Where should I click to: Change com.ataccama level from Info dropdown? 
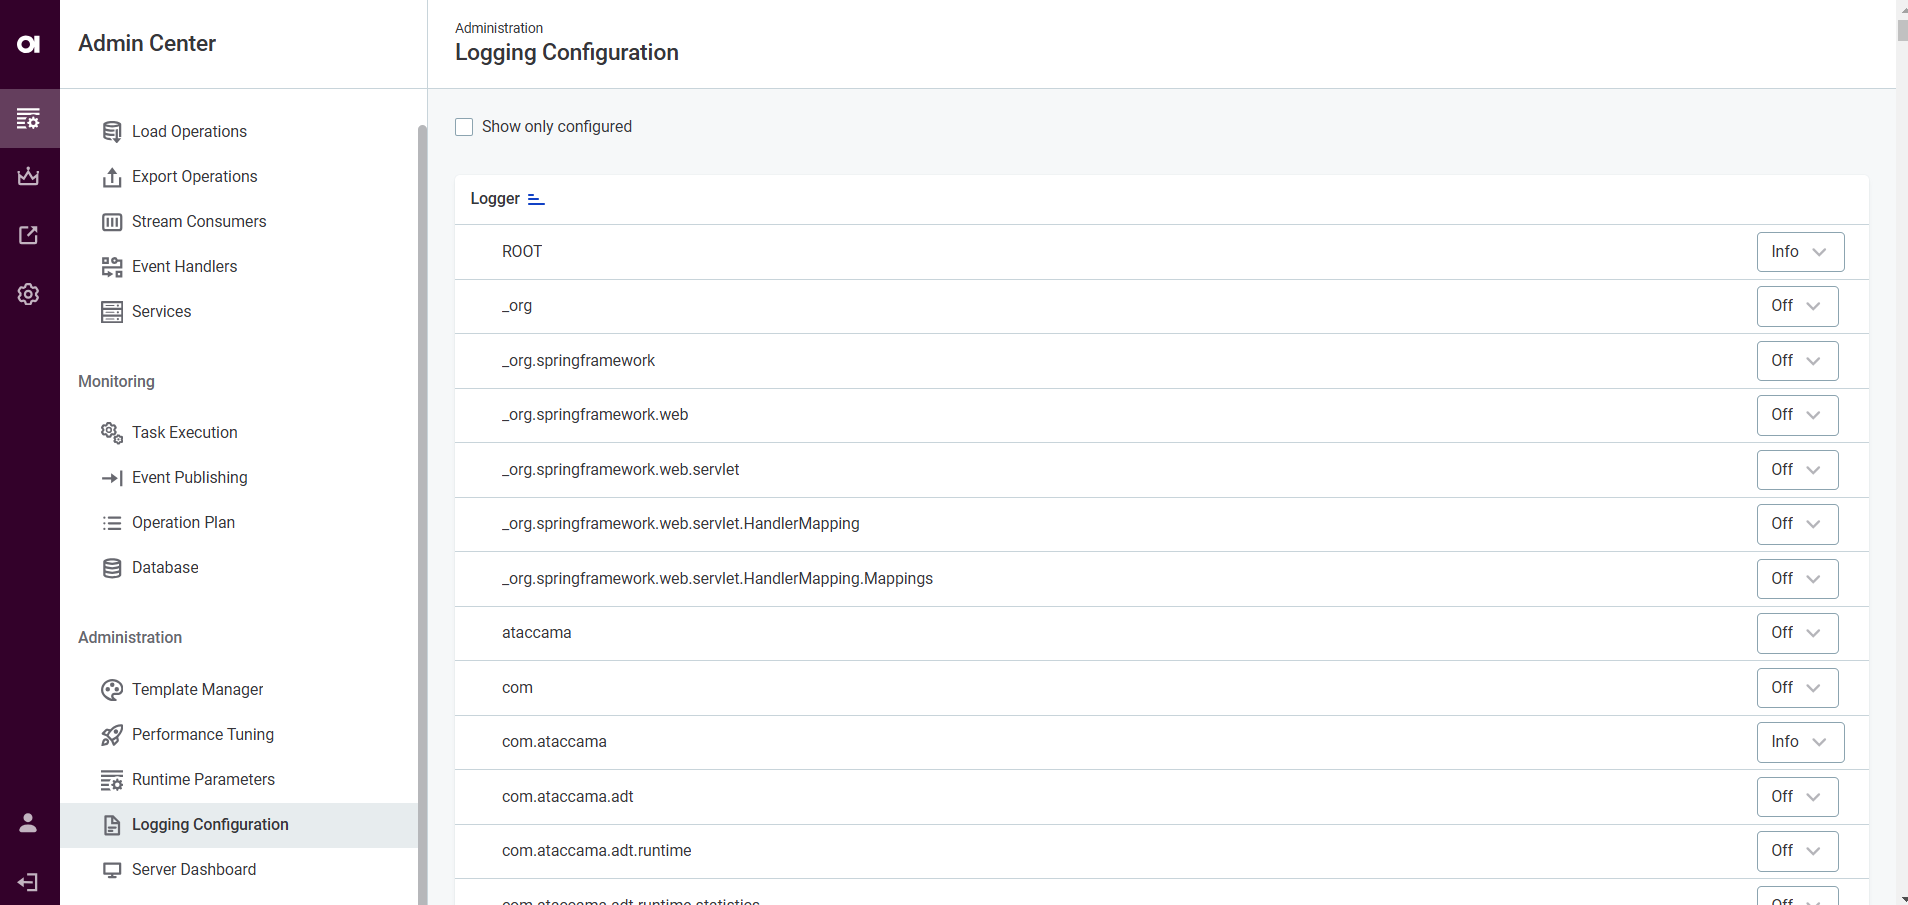tap(1800, 742)
